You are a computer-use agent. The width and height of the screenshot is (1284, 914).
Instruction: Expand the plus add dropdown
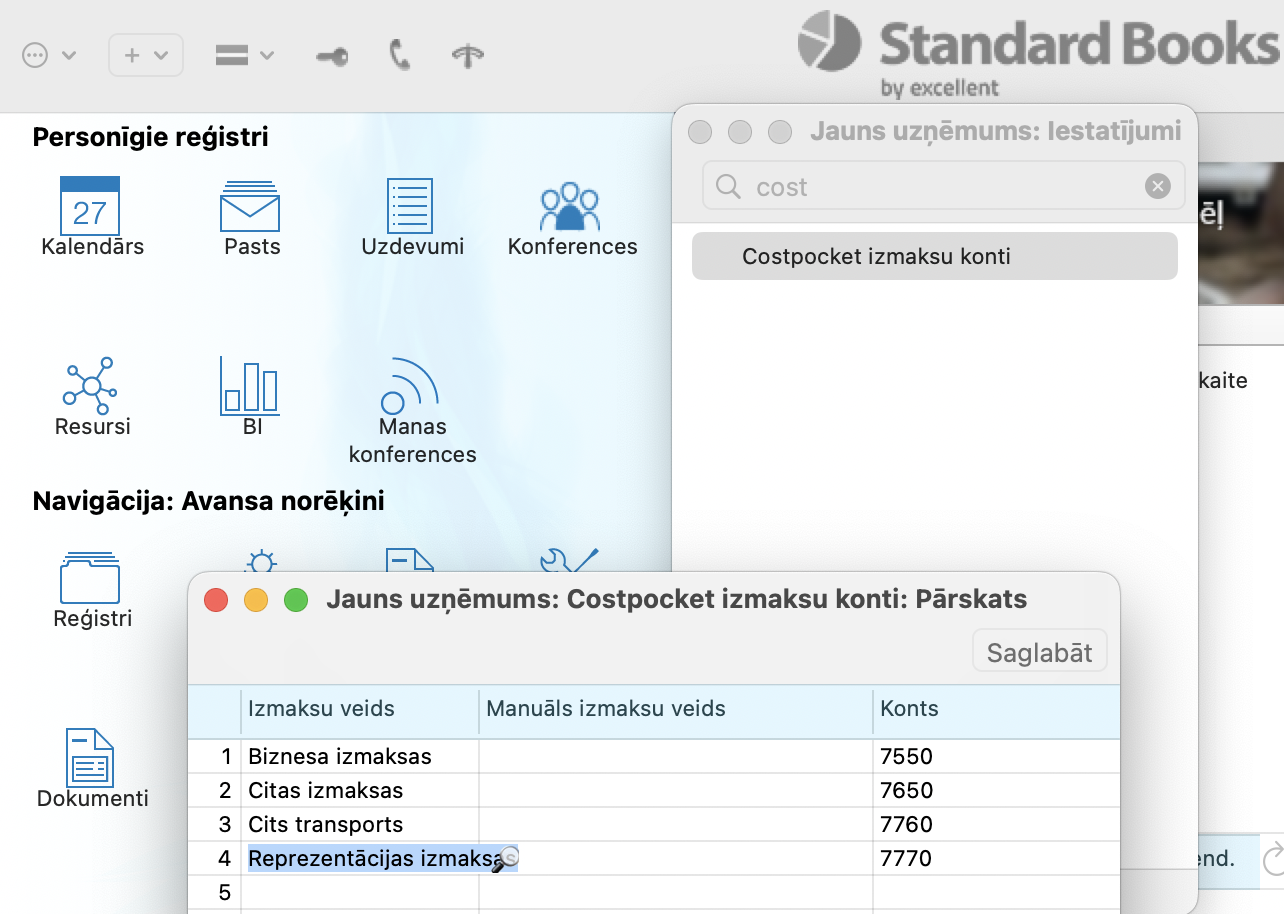click(146, 56)
